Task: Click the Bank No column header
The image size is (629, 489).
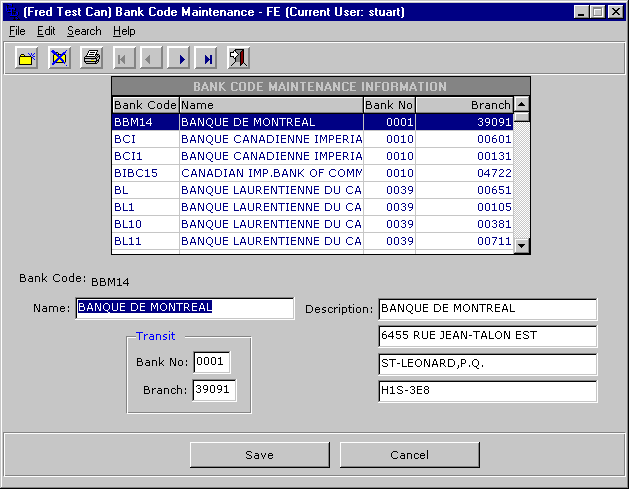Action: pyautogui.click(x=389, y=105)
